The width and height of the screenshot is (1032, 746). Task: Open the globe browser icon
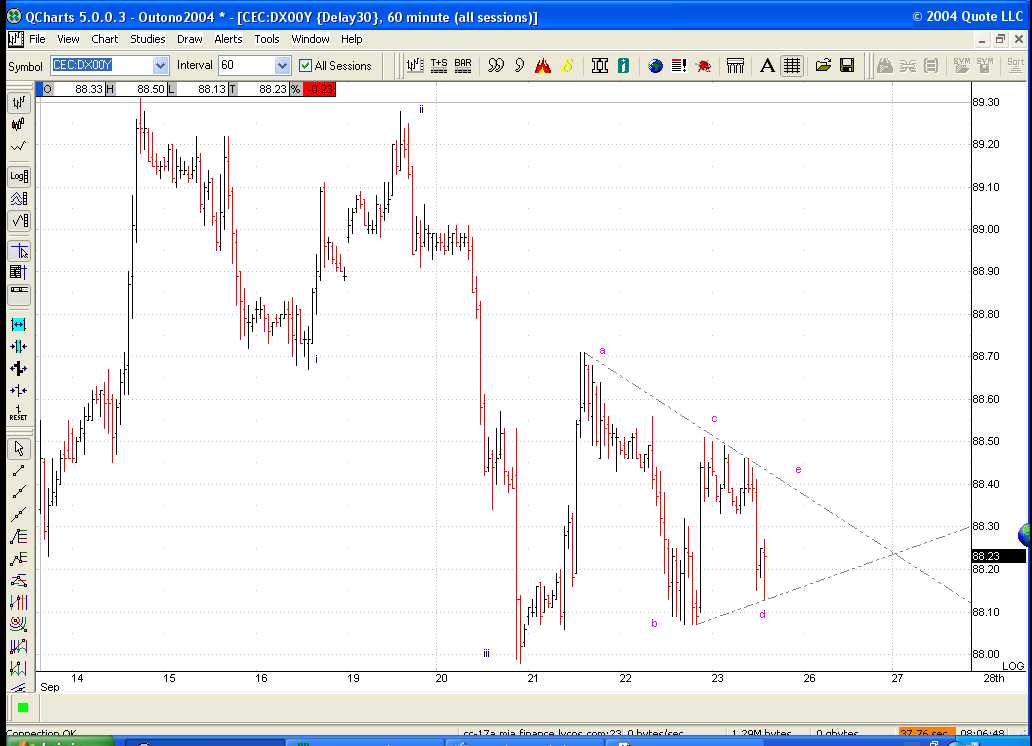(656, 65)
